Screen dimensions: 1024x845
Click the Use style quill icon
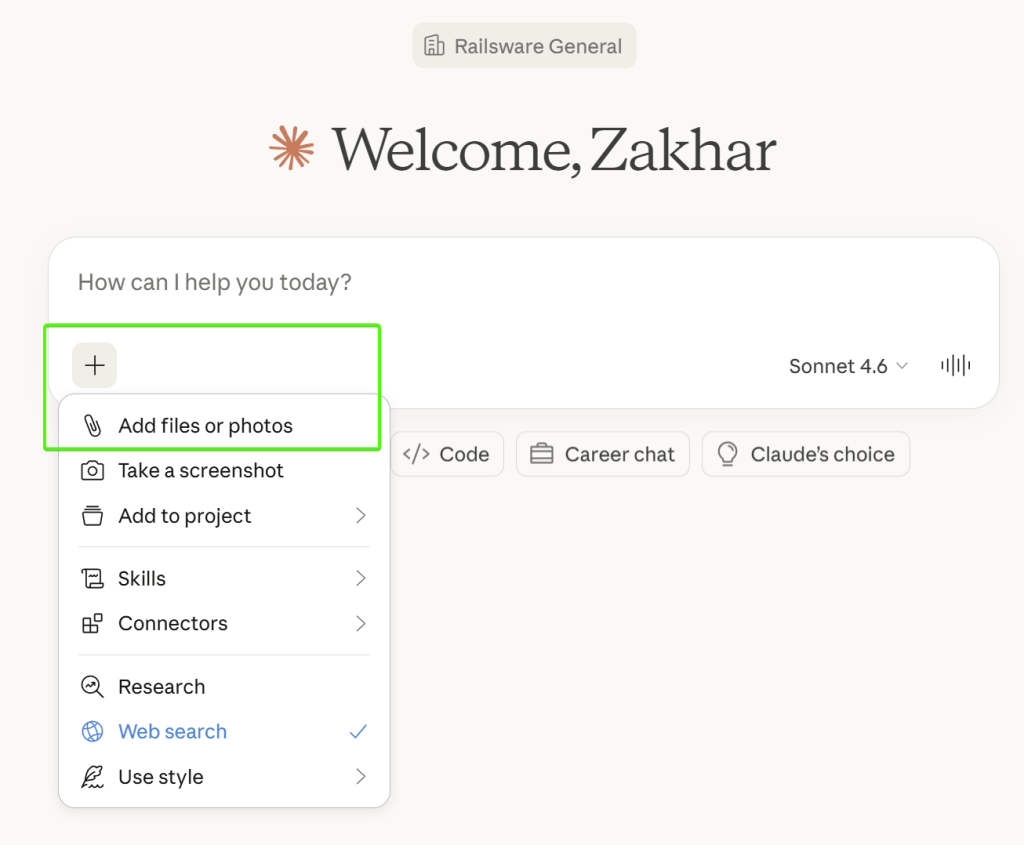click(x=90, y=776)
